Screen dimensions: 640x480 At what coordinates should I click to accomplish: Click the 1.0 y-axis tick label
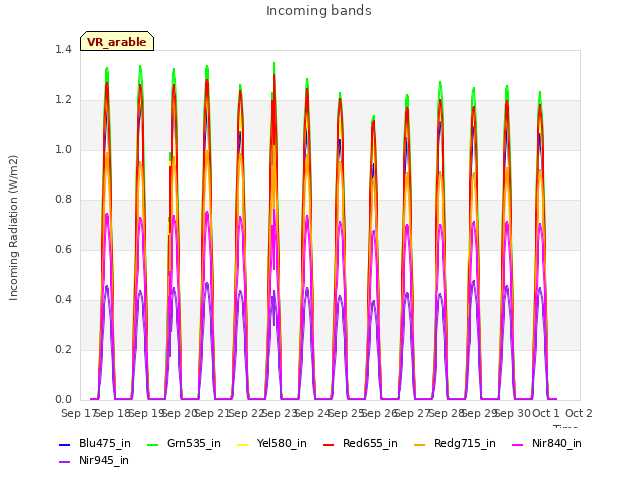tap(63, 149)
